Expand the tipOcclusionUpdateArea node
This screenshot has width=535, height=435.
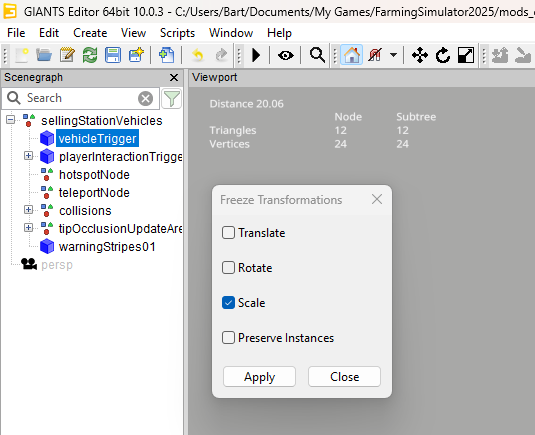coord(28,228)
